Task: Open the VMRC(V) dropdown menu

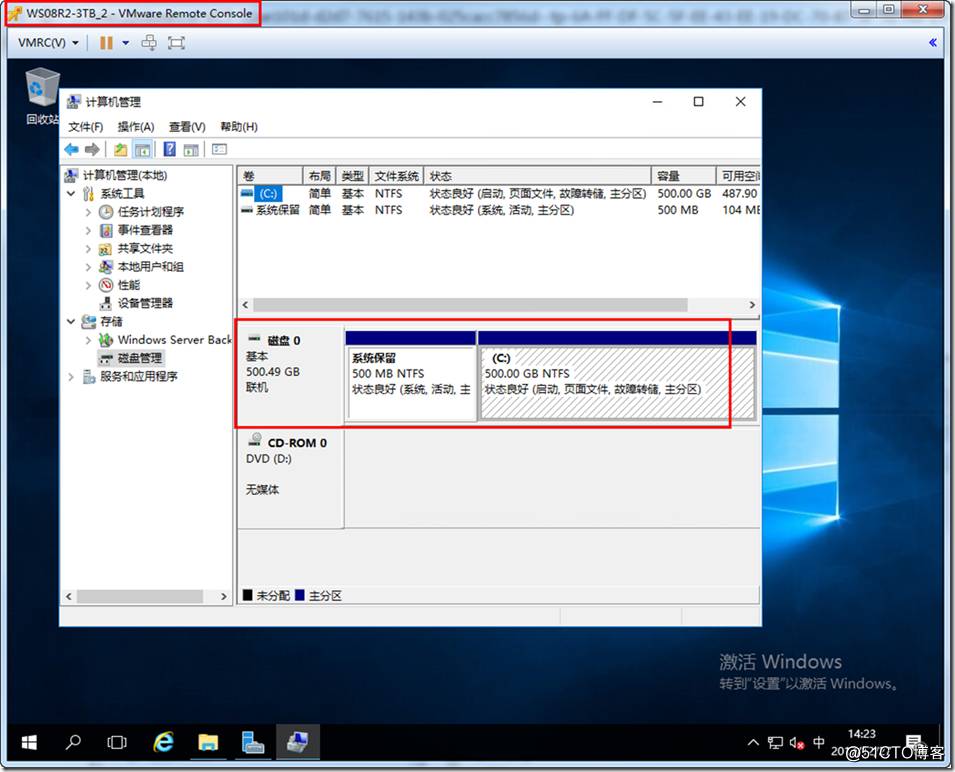Action: [x=48, y=43]
